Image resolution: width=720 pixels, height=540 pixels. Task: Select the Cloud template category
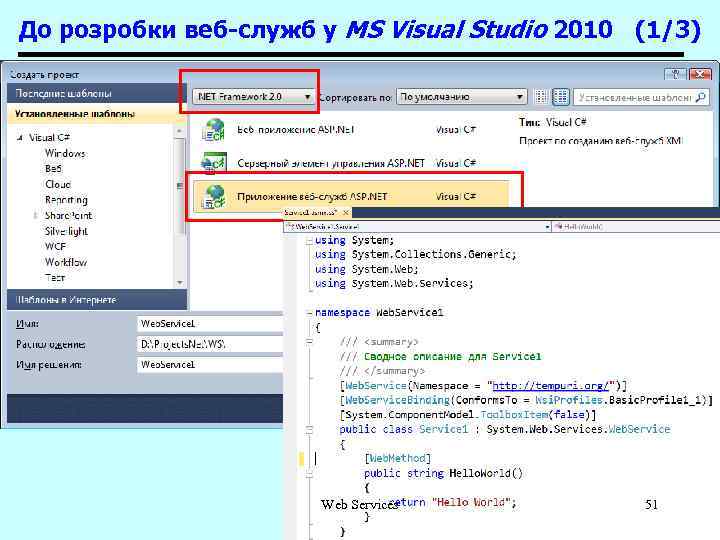click(x=58, y=184)
